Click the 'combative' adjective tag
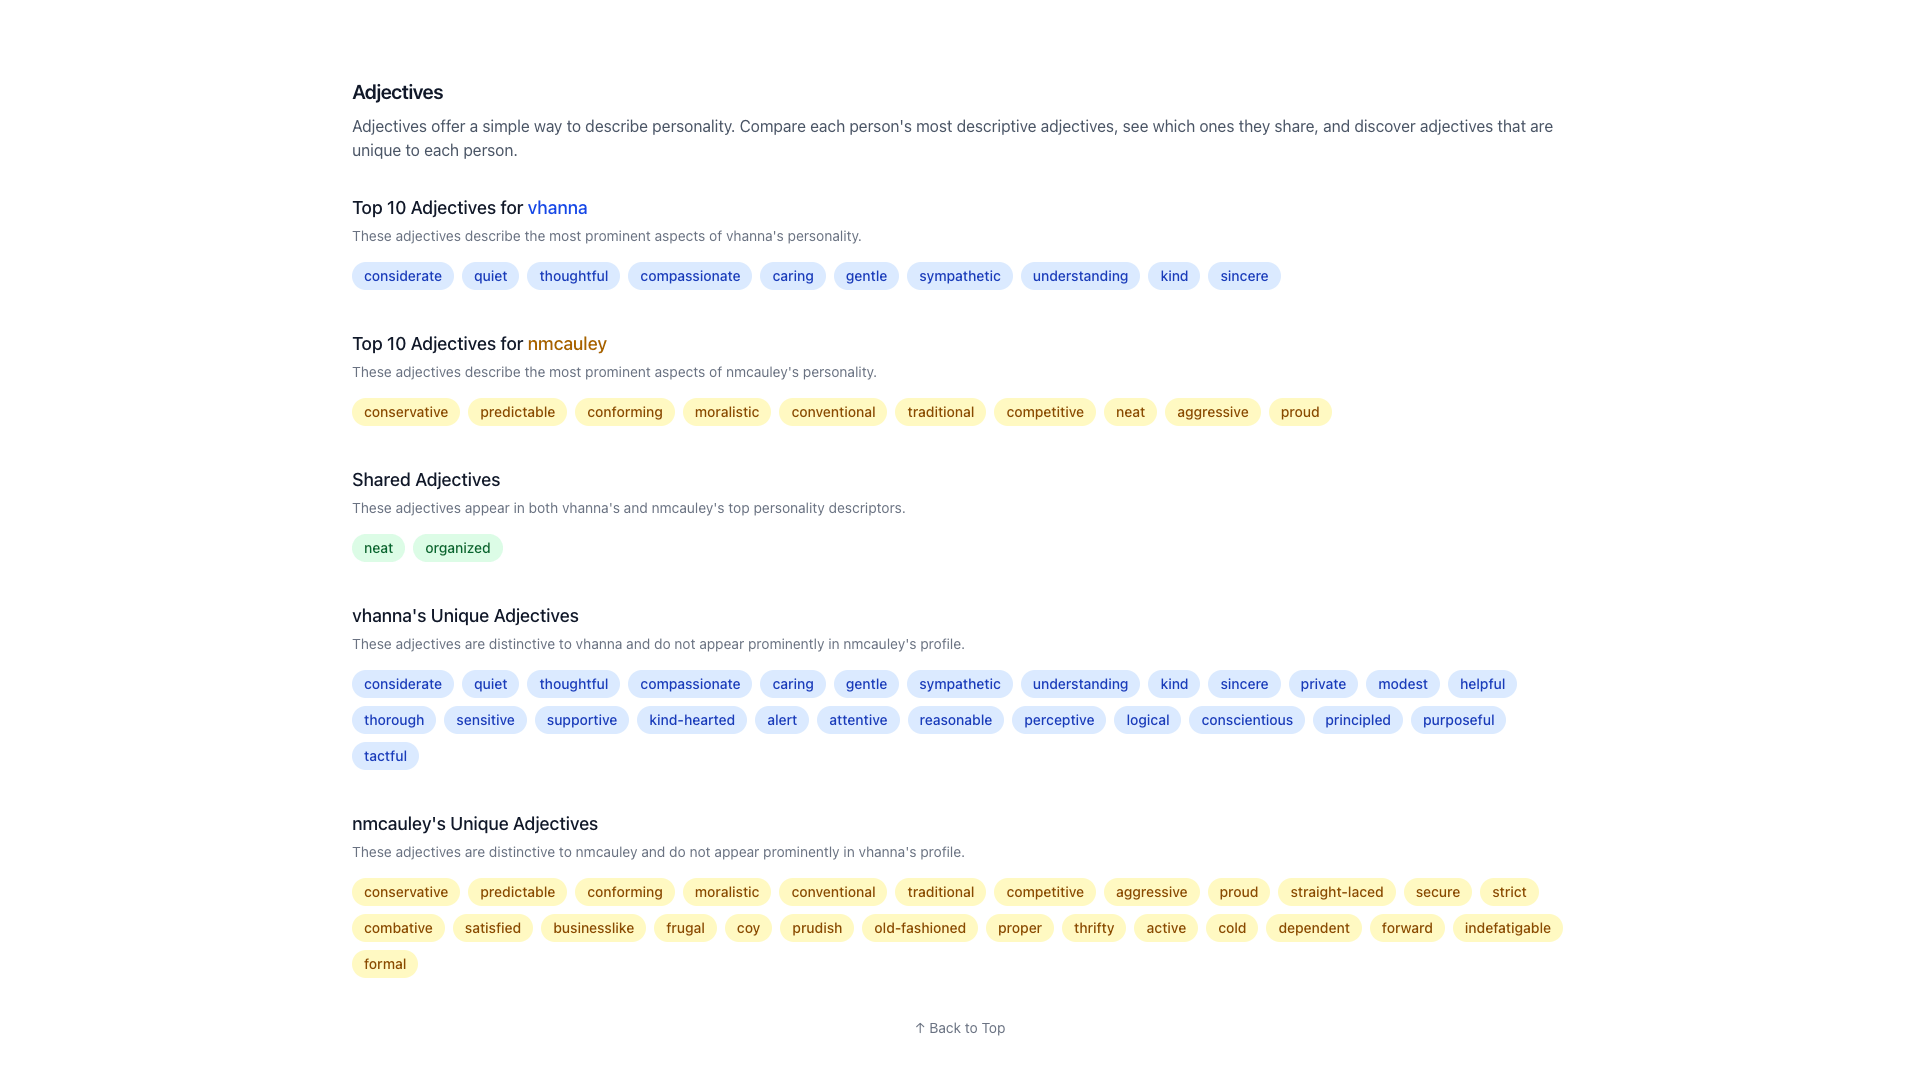The image size is (1920, 1080). pyautogui.click(x=398, y=928)
